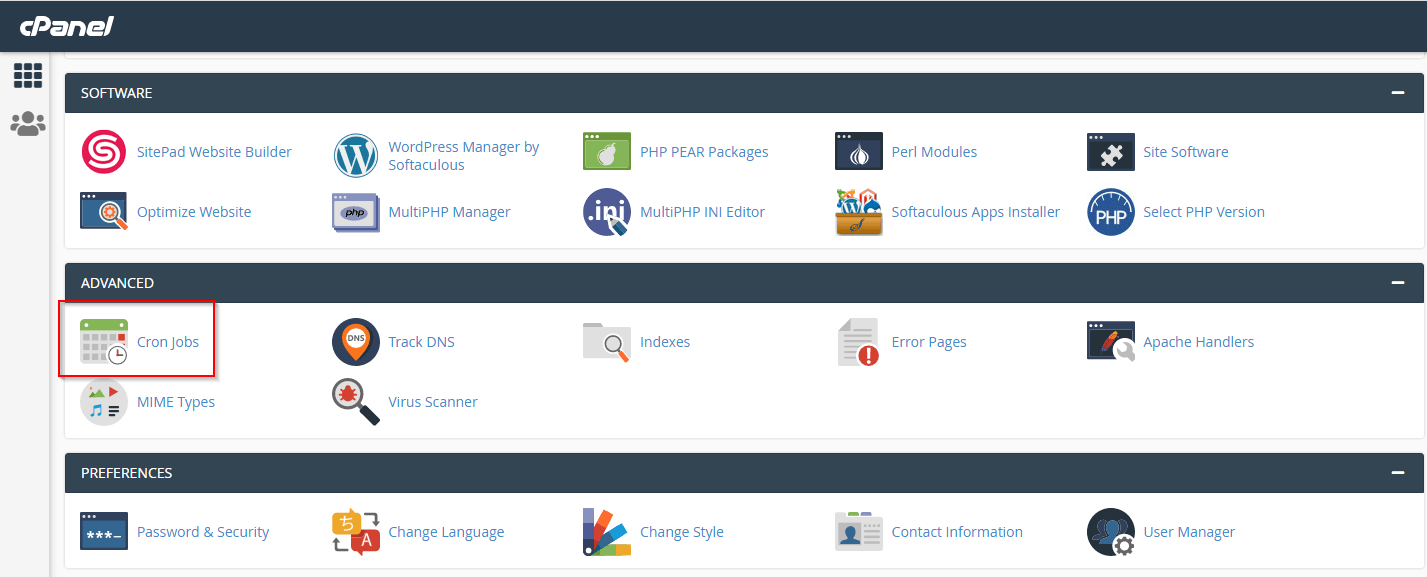Open the Apache Handlers link
Viewport: 1427px width, 577px height.
(x=1198, y=342)
